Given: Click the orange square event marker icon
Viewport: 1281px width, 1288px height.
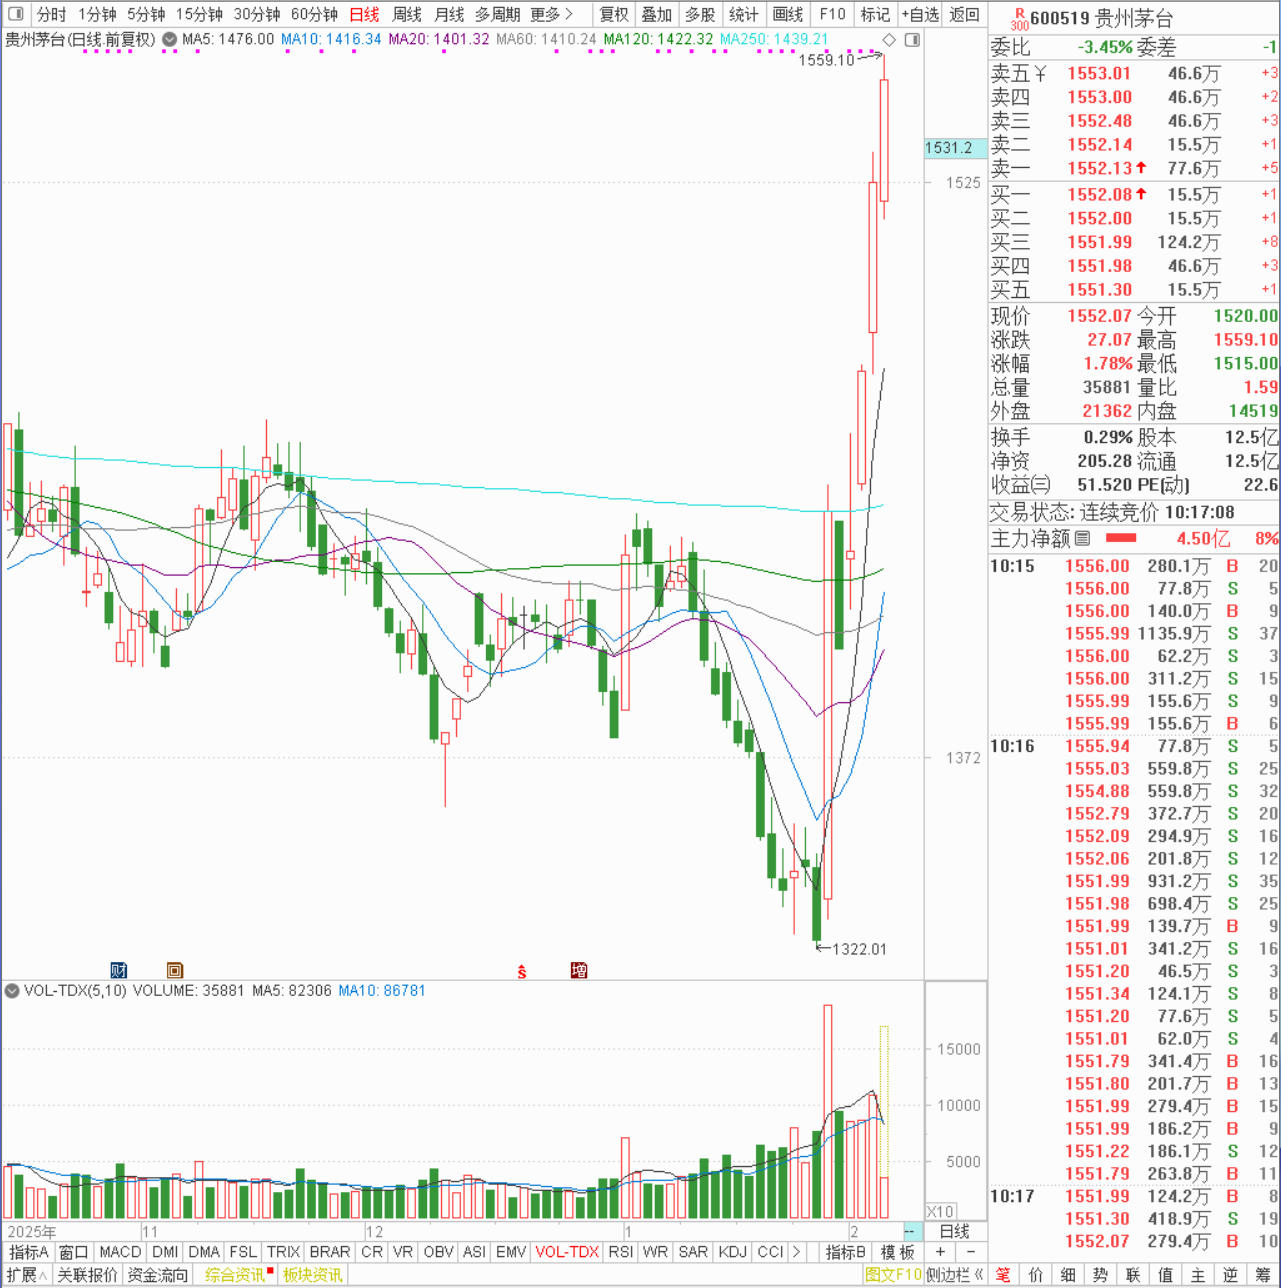Looking at the screenshot, I should (x=175, y=970).
